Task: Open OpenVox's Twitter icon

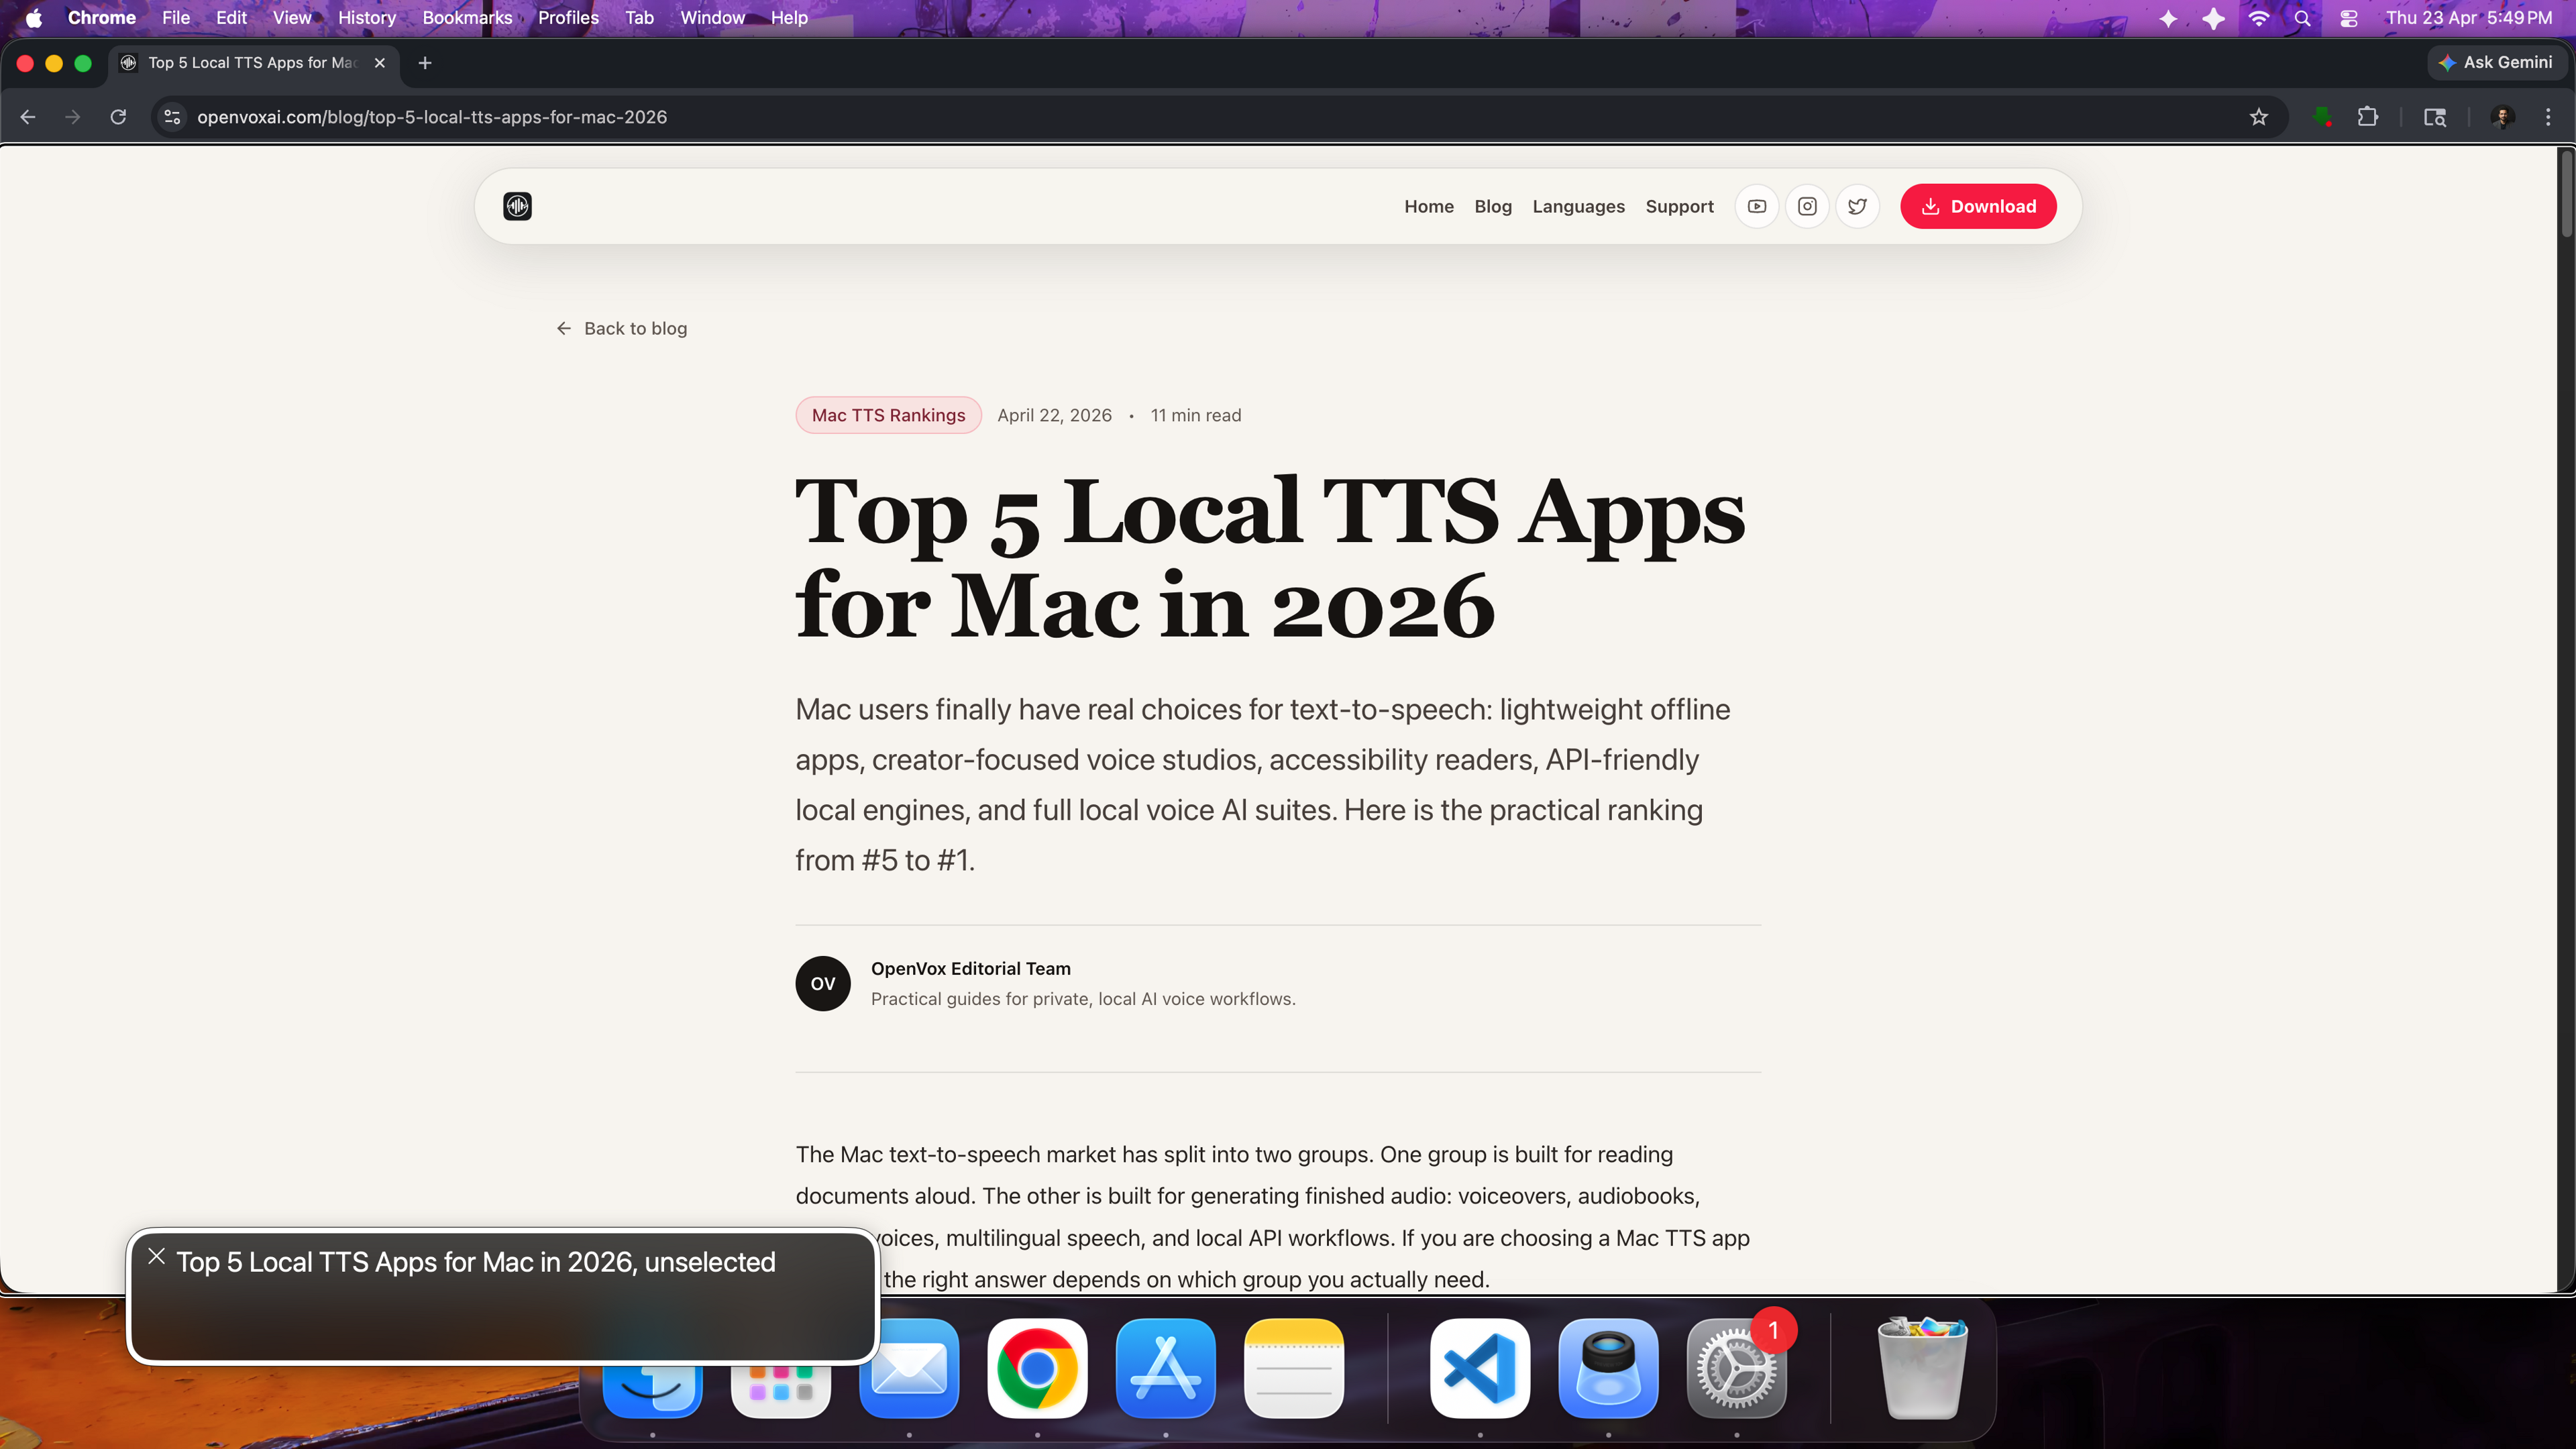Action: (1857, 206)
